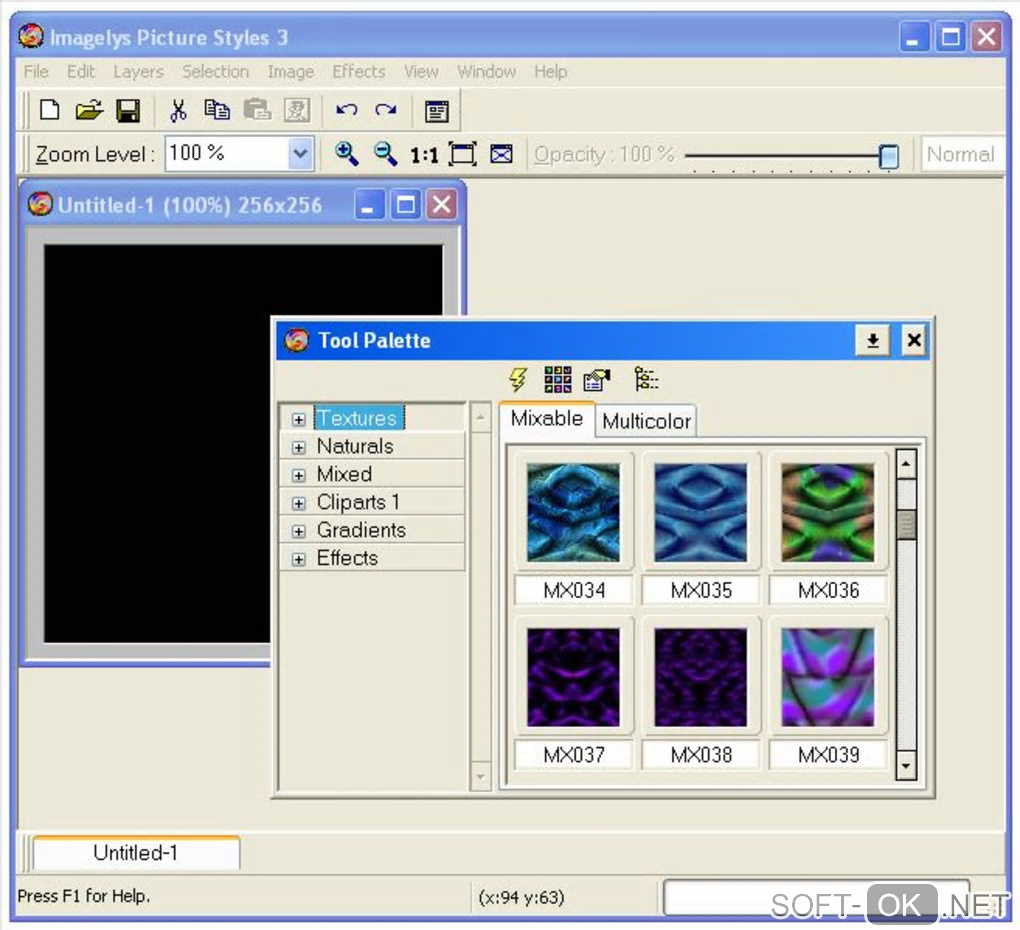
Task: Select the Mixed category label
Action: pyautogui.click(x=344, y=474)
